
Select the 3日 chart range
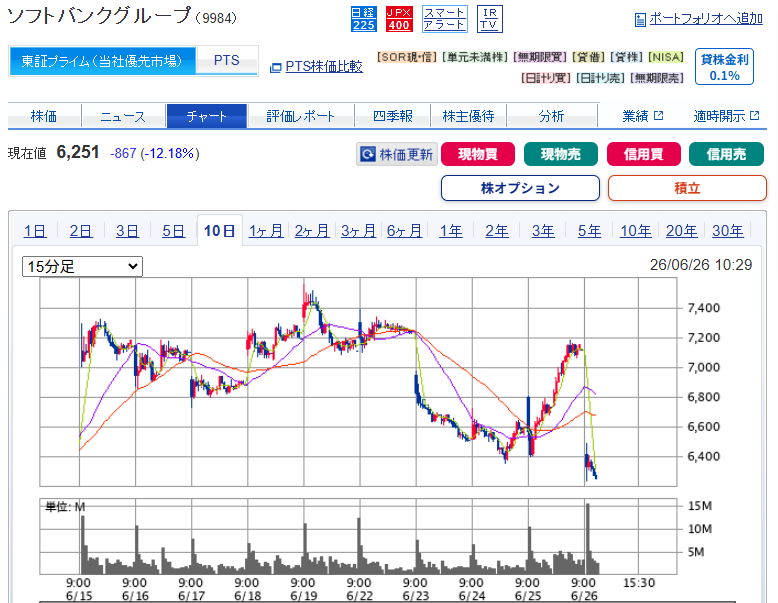click(x=127, y=231)
